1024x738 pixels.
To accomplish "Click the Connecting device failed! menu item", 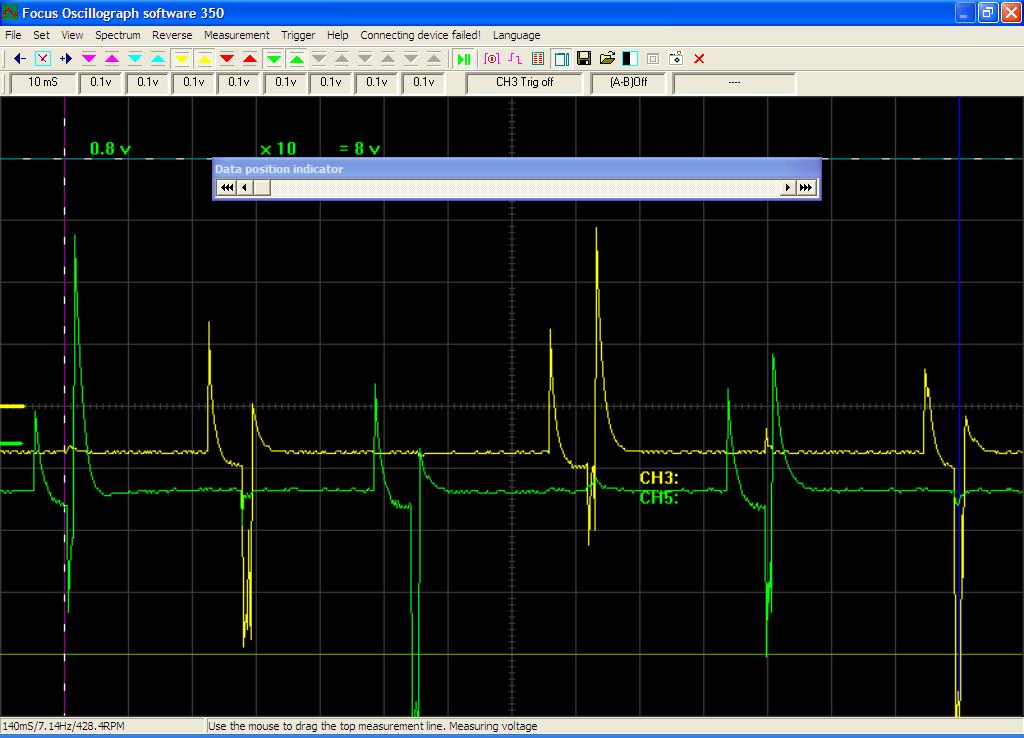I will [x=420, y=35].
